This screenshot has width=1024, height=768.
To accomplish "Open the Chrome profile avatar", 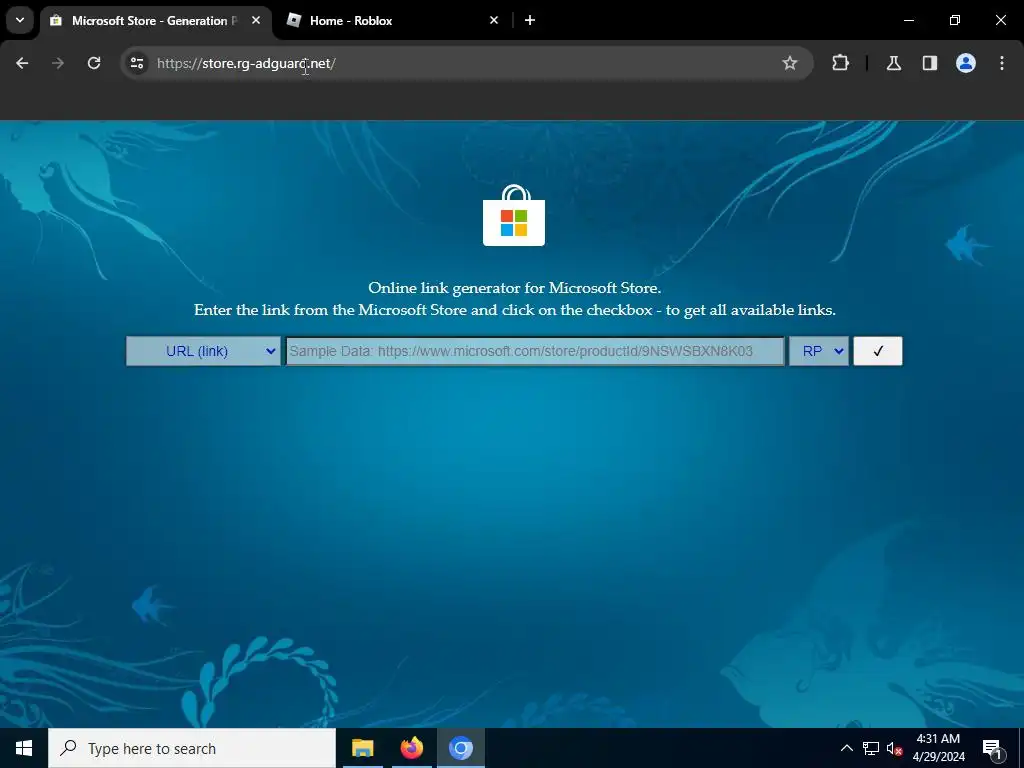I will click(x=965, y=63).
